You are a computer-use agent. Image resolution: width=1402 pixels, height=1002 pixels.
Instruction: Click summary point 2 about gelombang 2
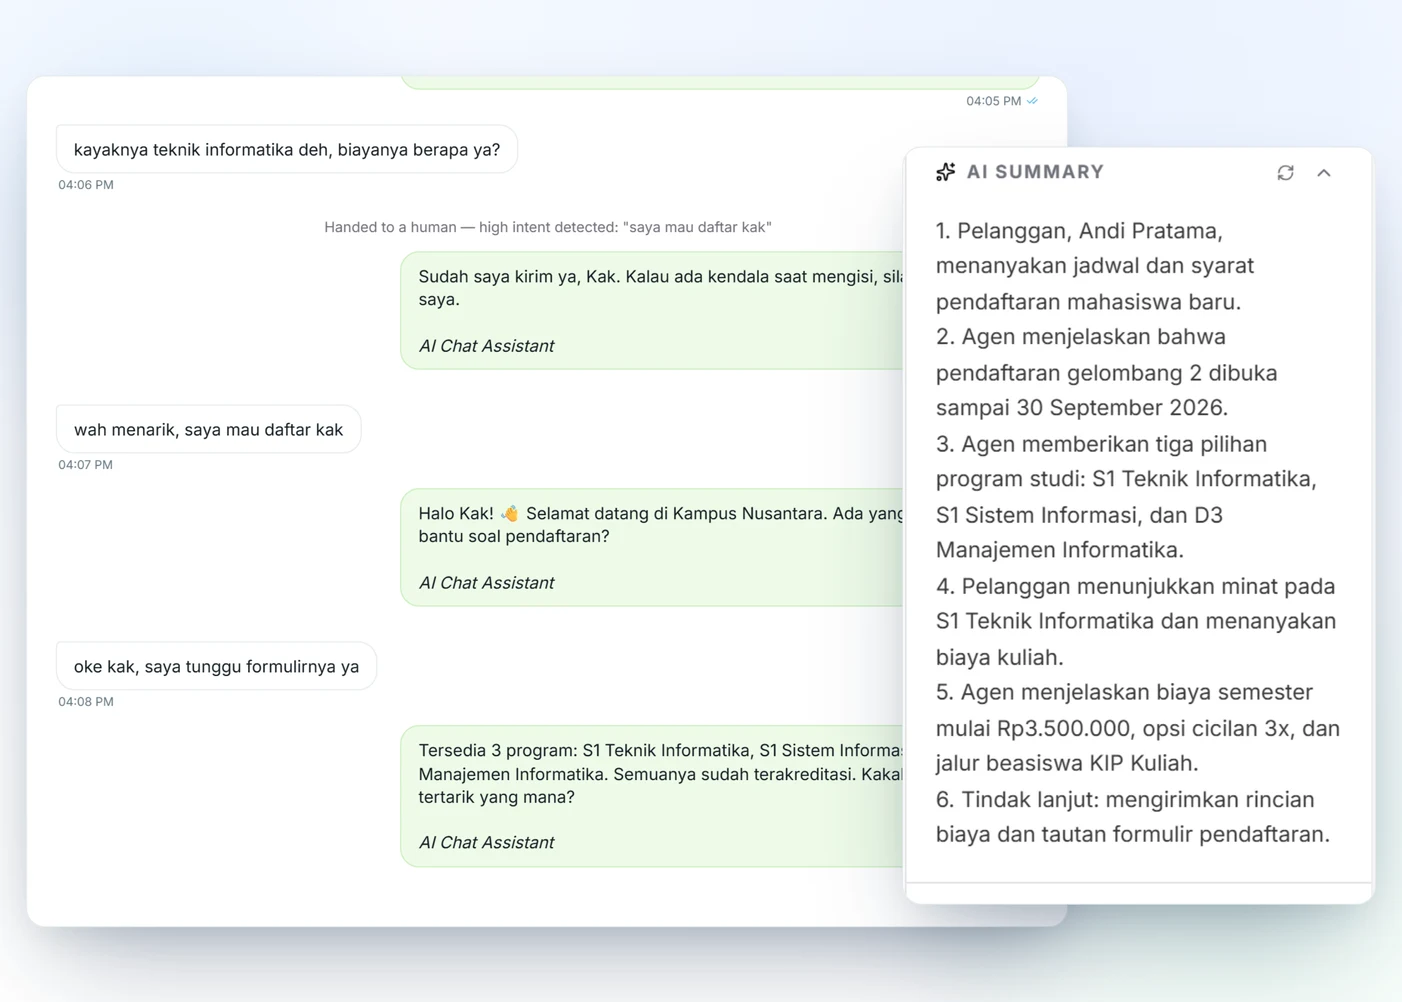pyautogui.click(x=1106, y=372)
